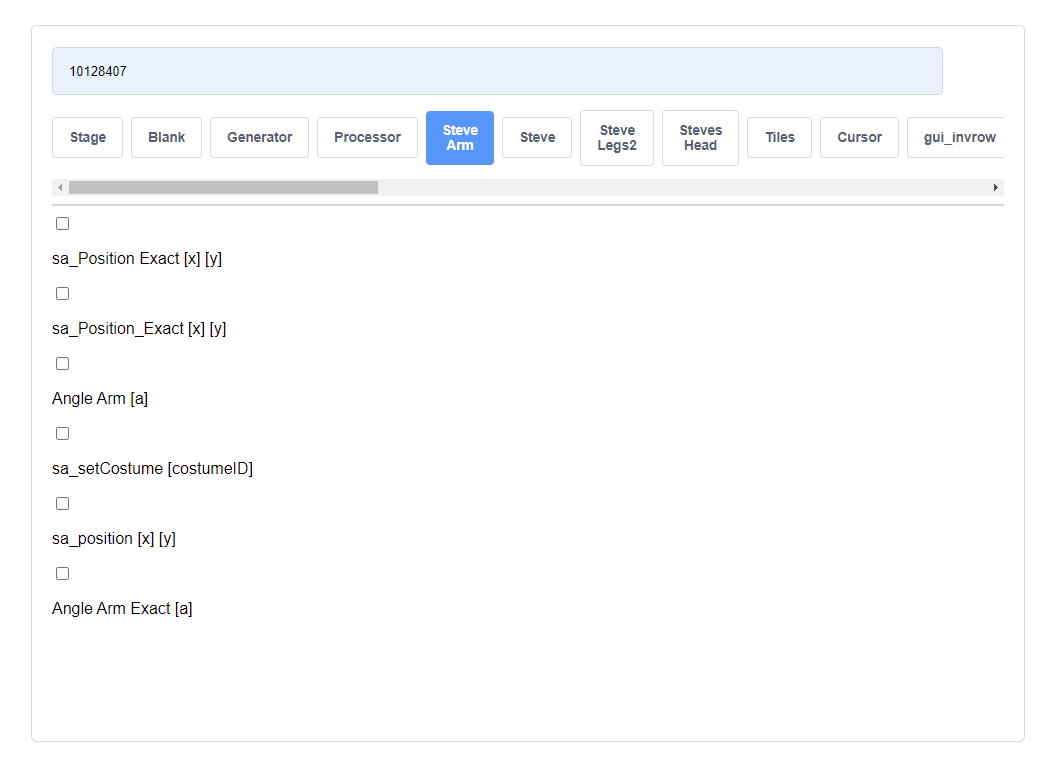Check the sa_Position Exact checkbox
Image resolution: width=1060 pixels, height=772 pixels.
62,223
